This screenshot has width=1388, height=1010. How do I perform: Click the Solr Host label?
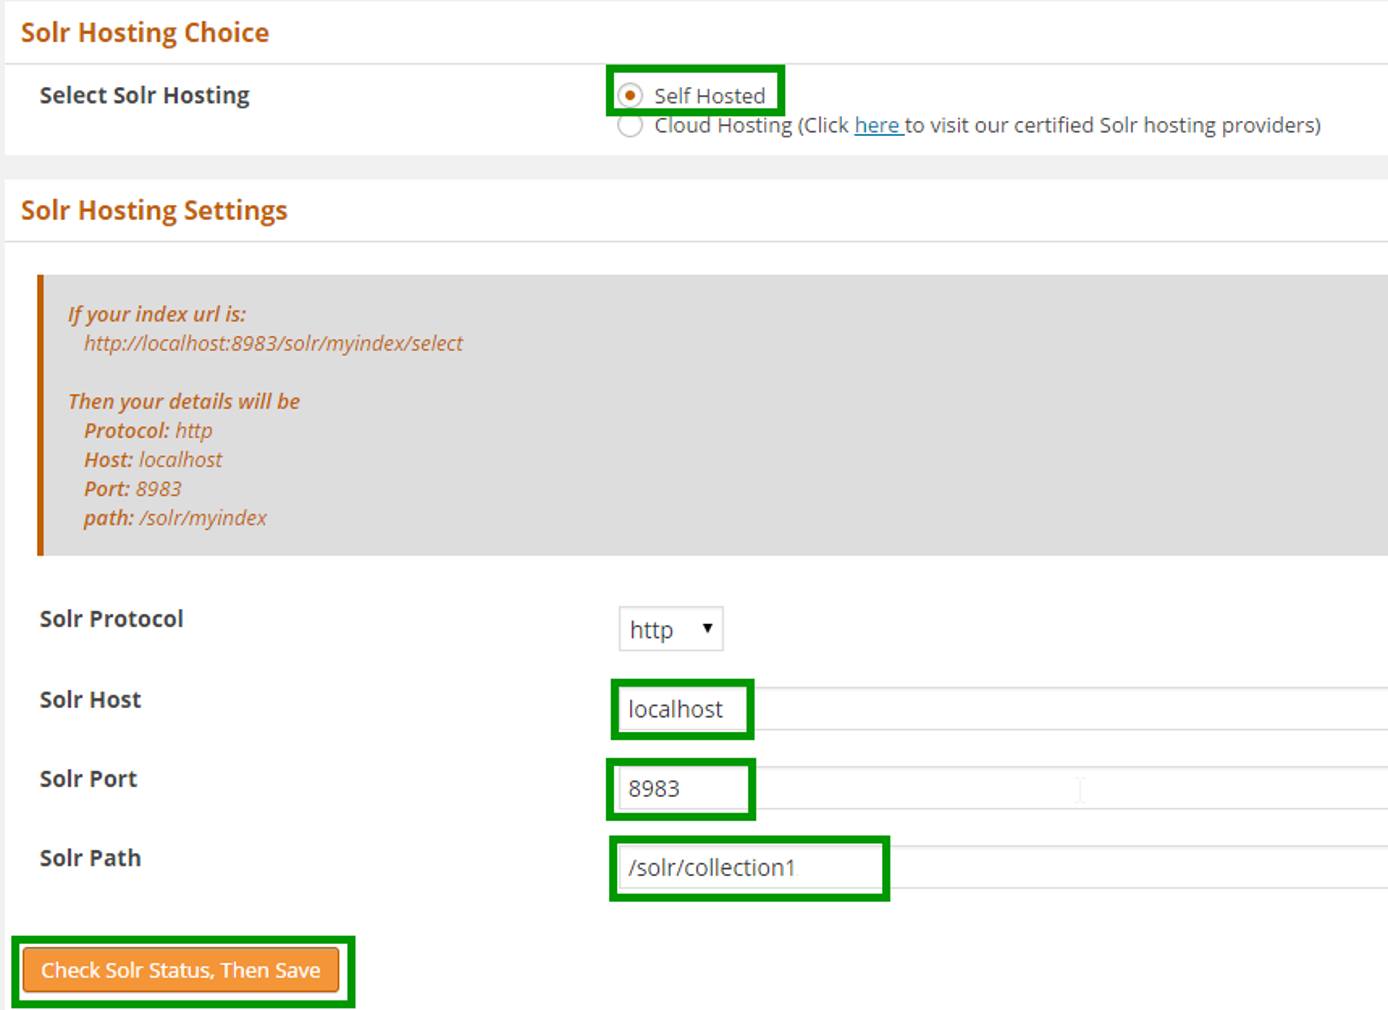pyautogui.click(x=90, y=699)
